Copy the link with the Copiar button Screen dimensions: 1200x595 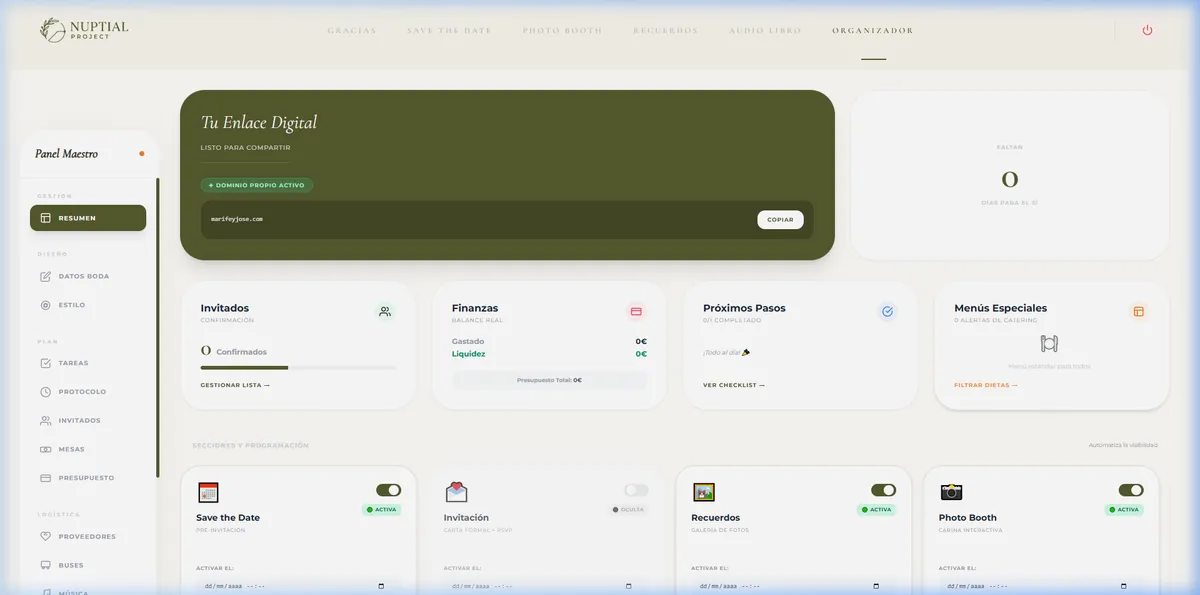click(x=780, y=220)
